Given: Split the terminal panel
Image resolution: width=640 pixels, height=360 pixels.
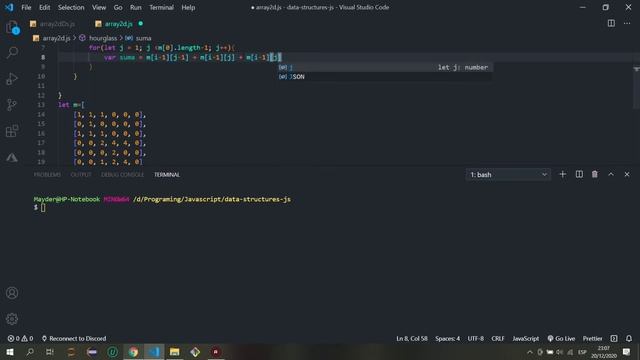Looking at the screenshot, I should (579, 174).
